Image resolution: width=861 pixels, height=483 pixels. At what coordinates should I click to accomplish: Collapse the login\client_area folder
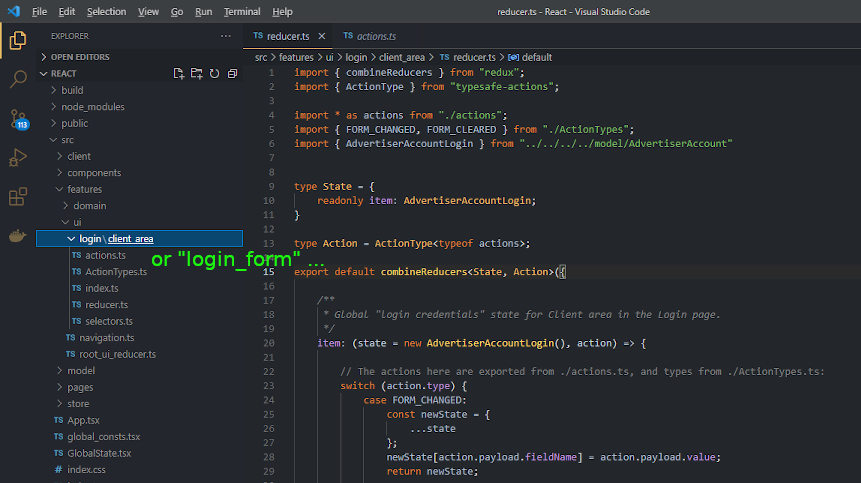(139, 239)
